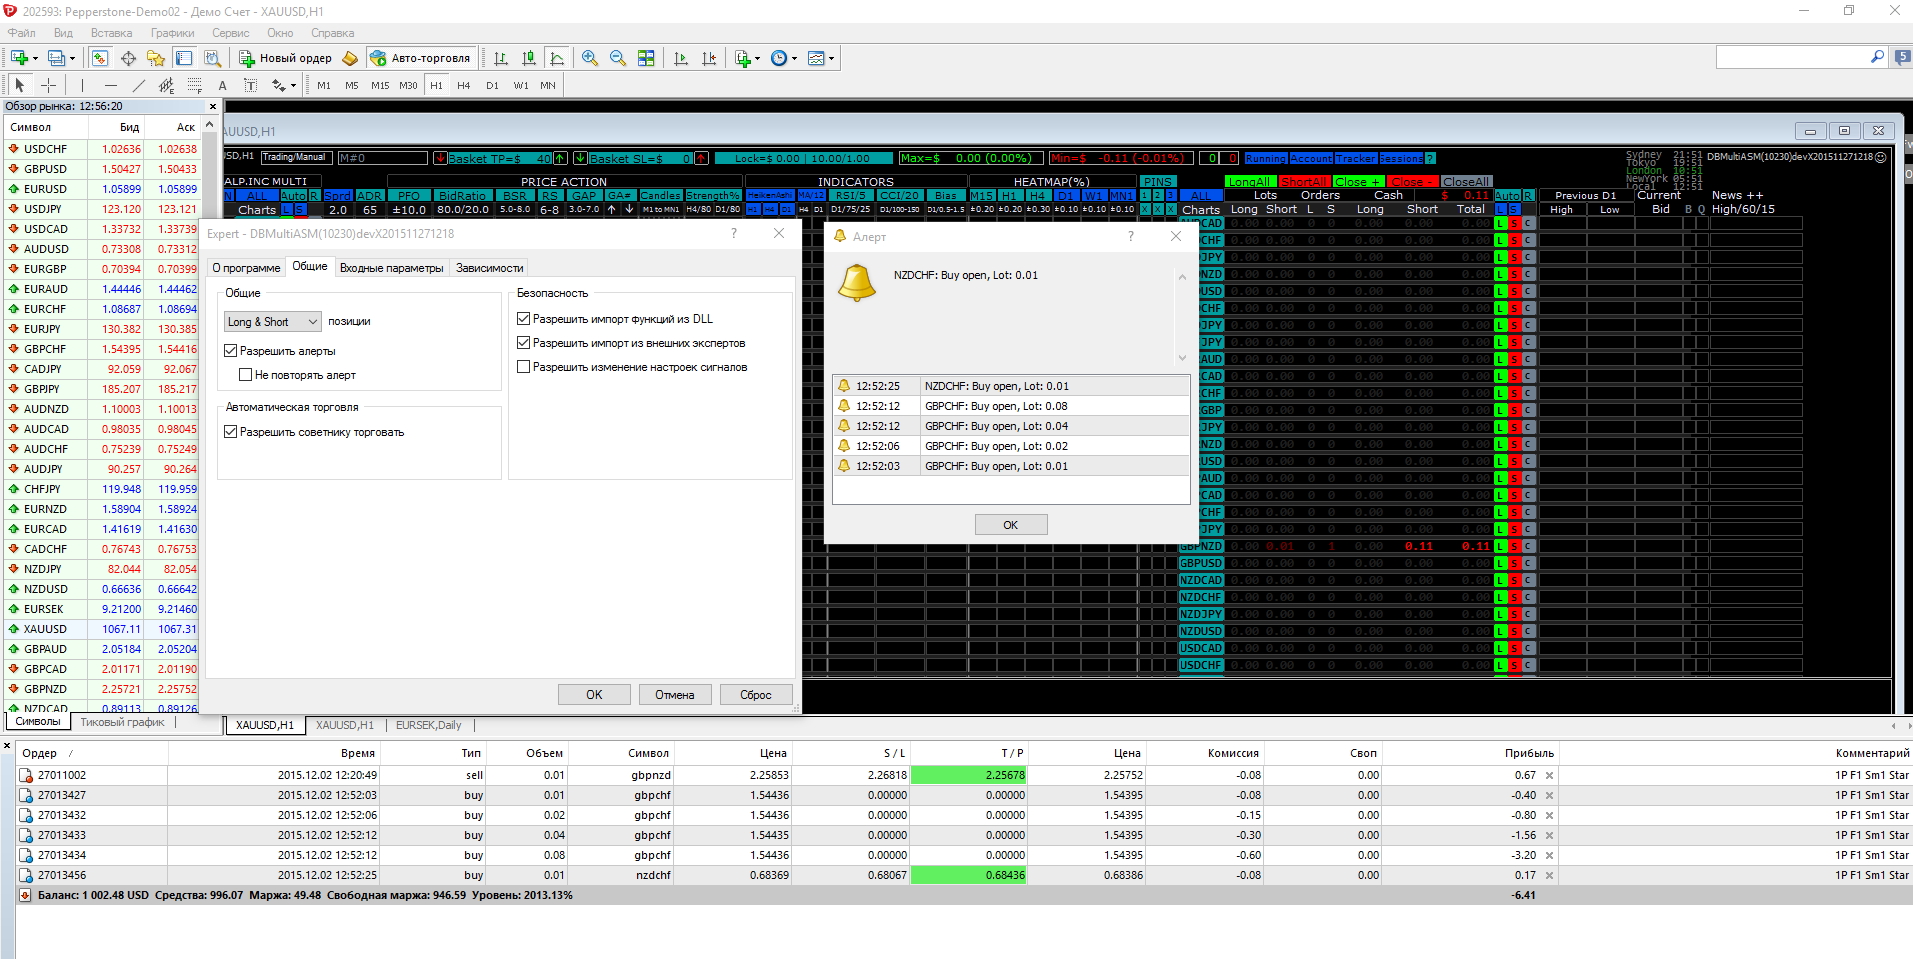Select the line chart type icon
The height and width of the screenshot is (959, 1913).
pos(557,58)
